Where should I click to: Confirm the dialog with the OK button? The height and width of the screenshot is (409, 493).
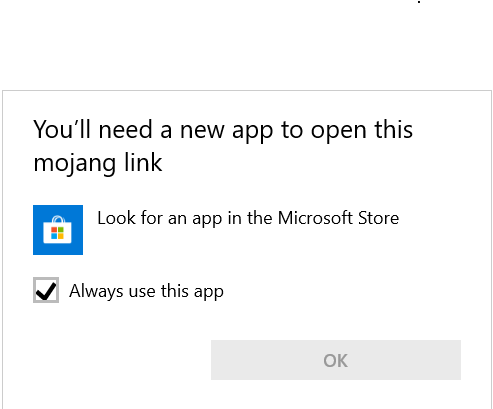click(x=336, y=360)
